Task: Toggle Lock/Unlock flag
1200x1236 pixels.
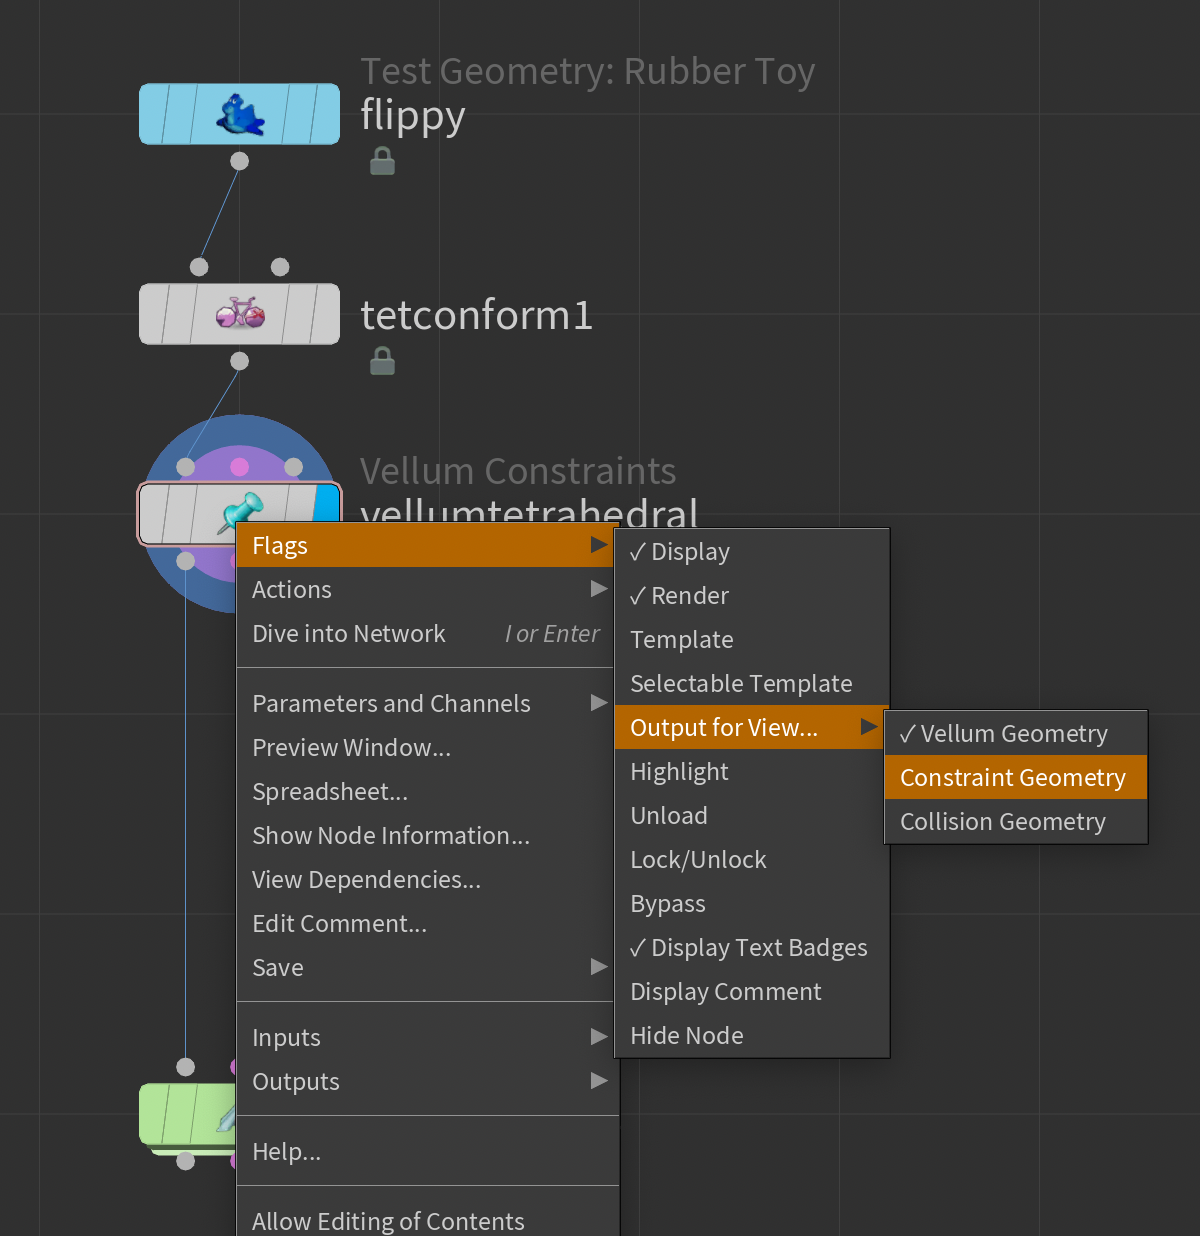Action: click(752, 860)
